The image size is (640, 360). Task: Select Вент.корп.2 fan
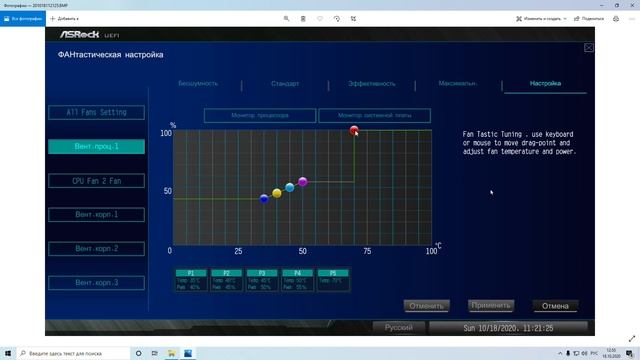coord(96,249)
